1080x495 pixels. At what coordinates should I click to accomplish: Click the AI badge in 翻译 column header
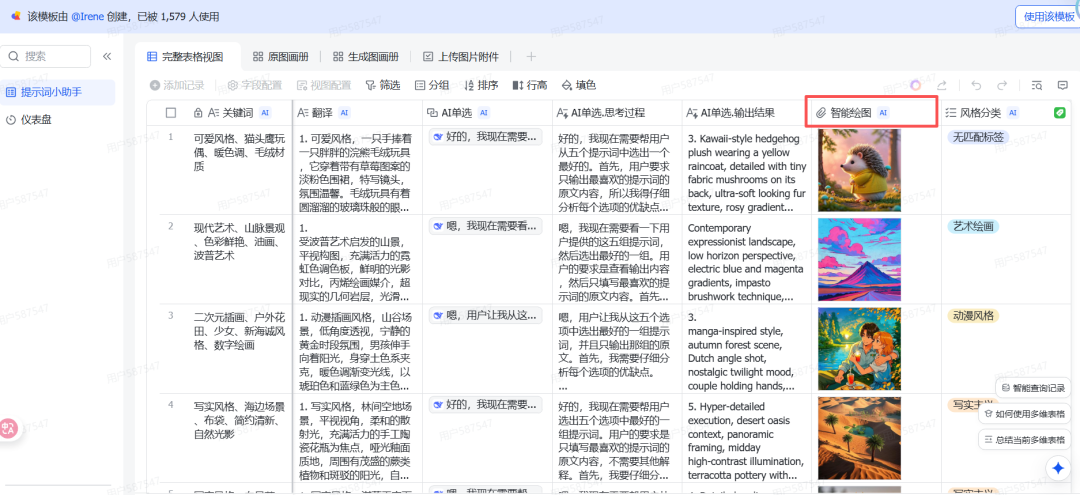click(344, 112)
